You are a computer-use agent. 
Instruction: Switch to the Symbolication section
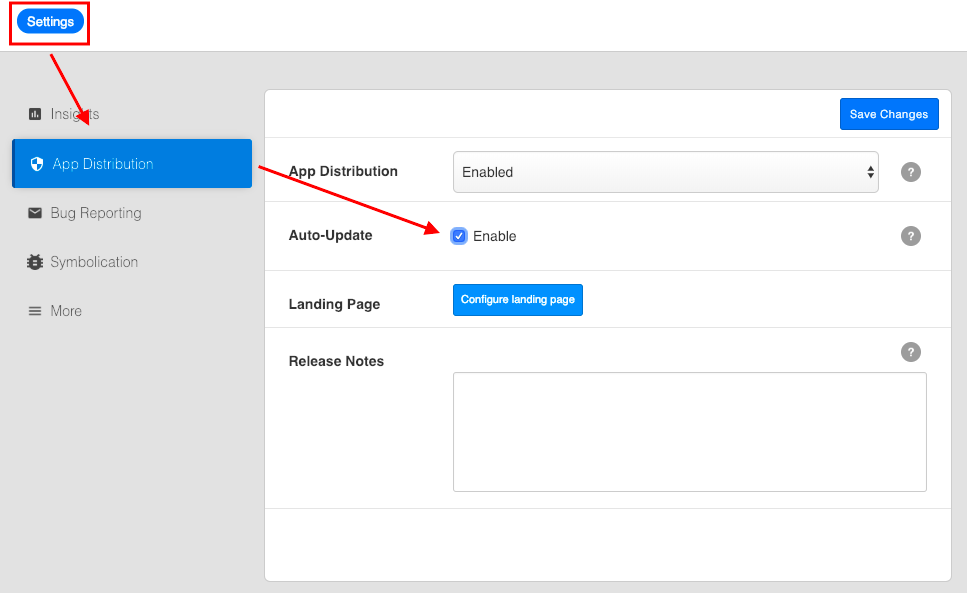click(92, 261)
